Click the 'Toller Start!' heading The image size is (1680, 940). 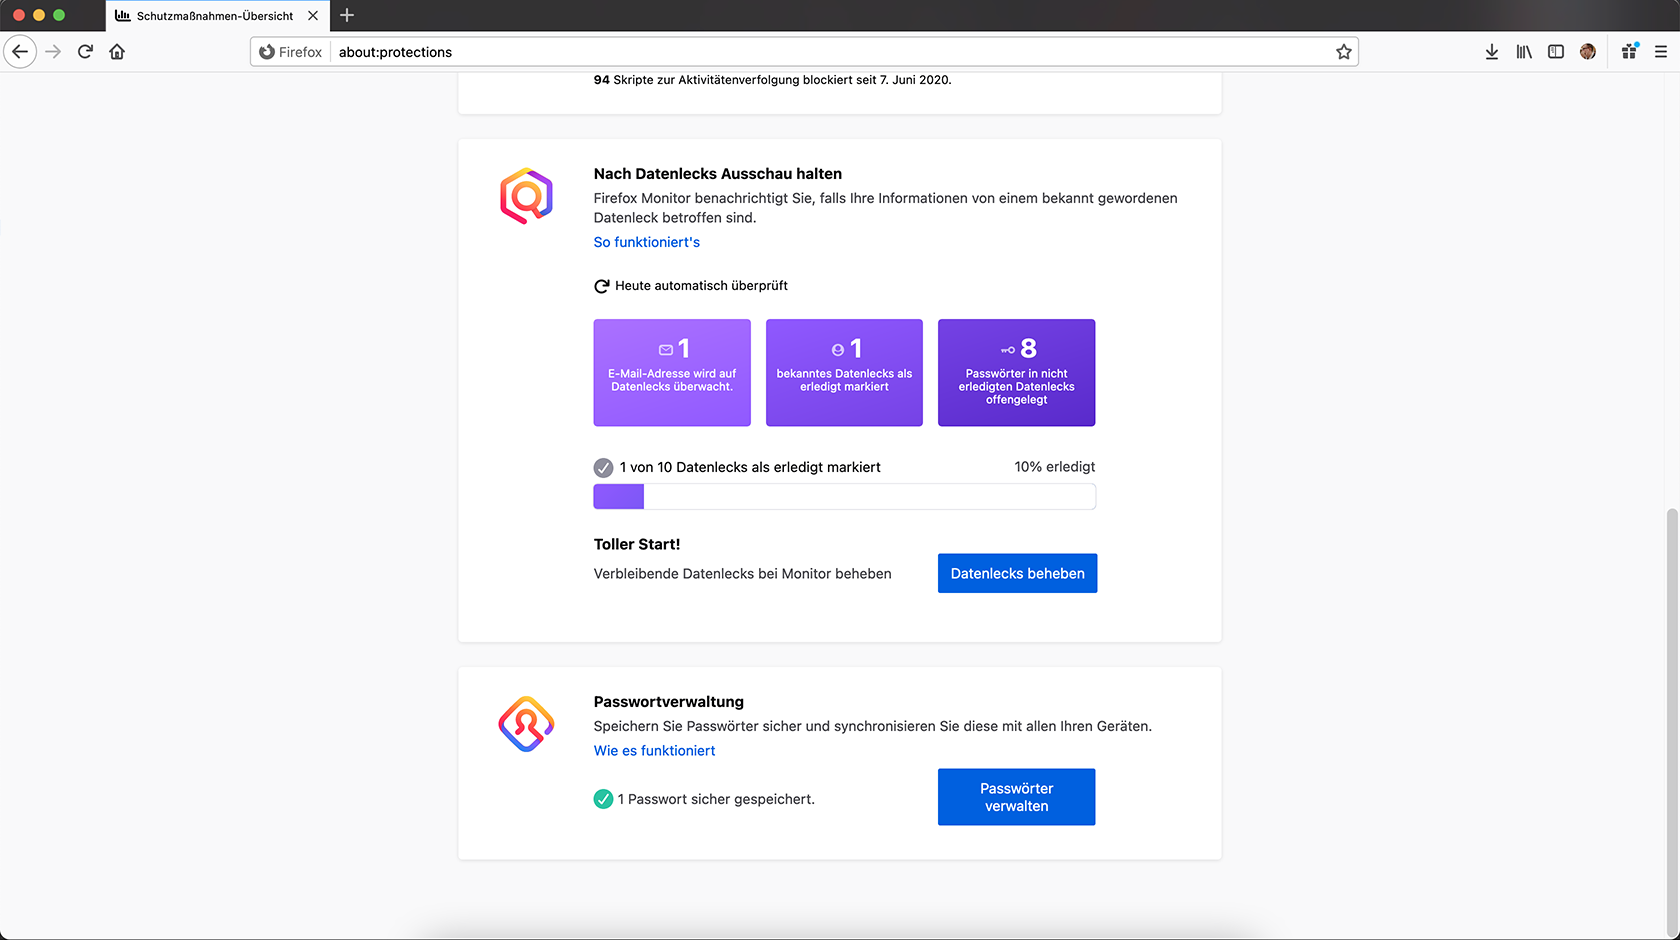[x=637, y=544]
